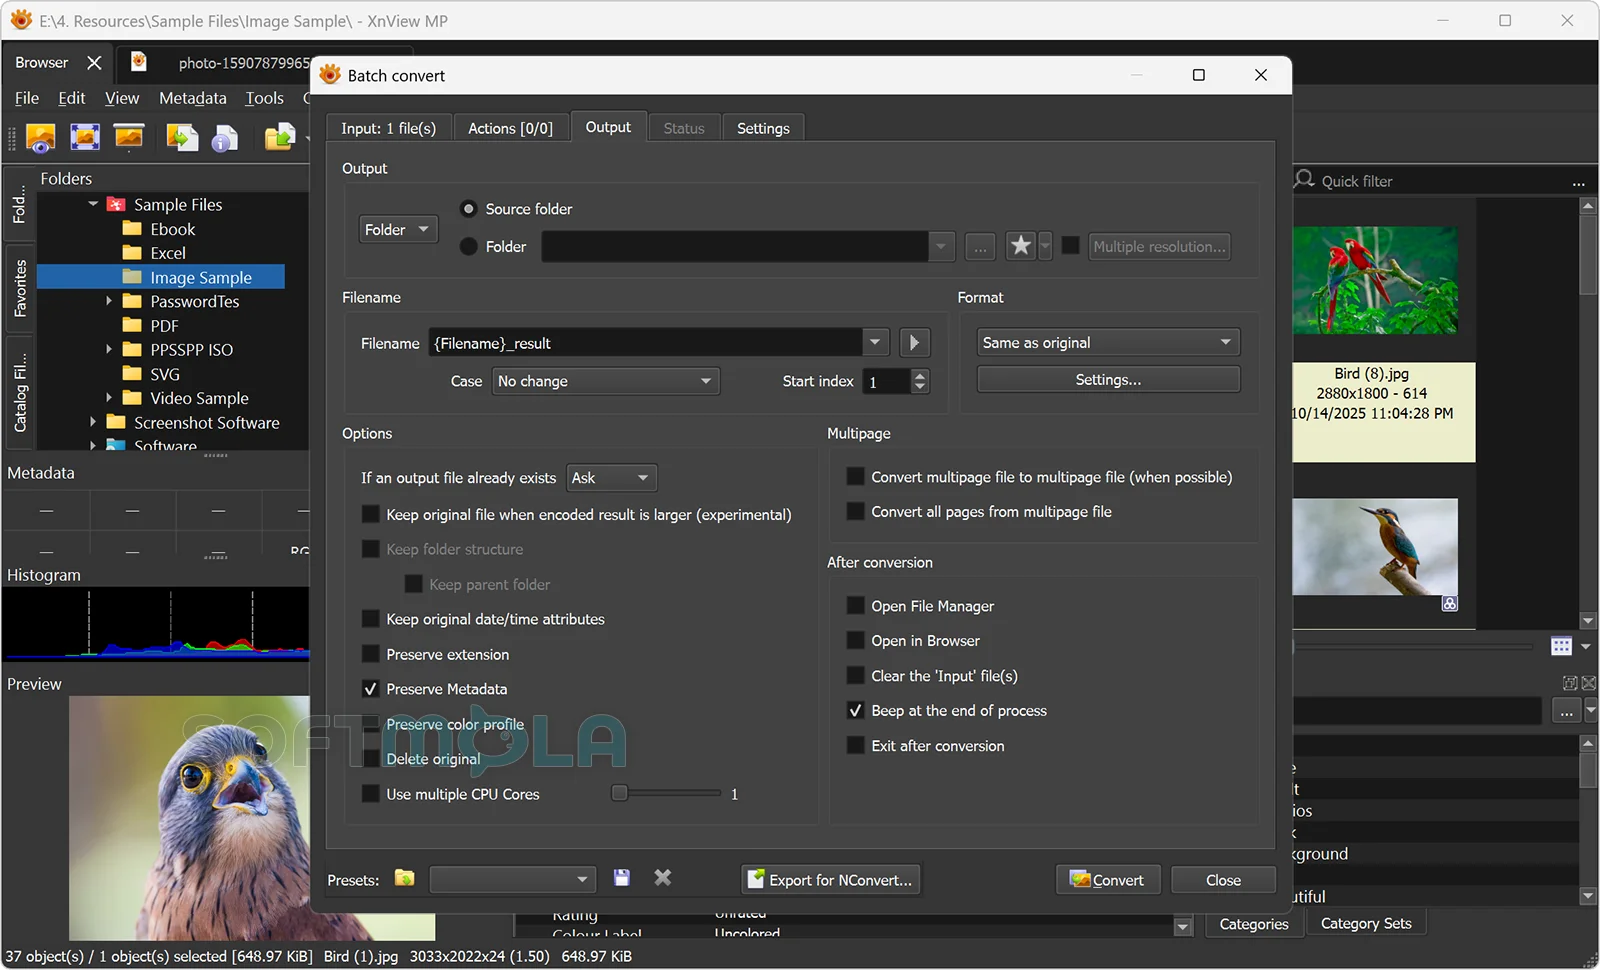Select the Folder radio button
This screenshot has width=1600, height=970.
click(468, 246)
